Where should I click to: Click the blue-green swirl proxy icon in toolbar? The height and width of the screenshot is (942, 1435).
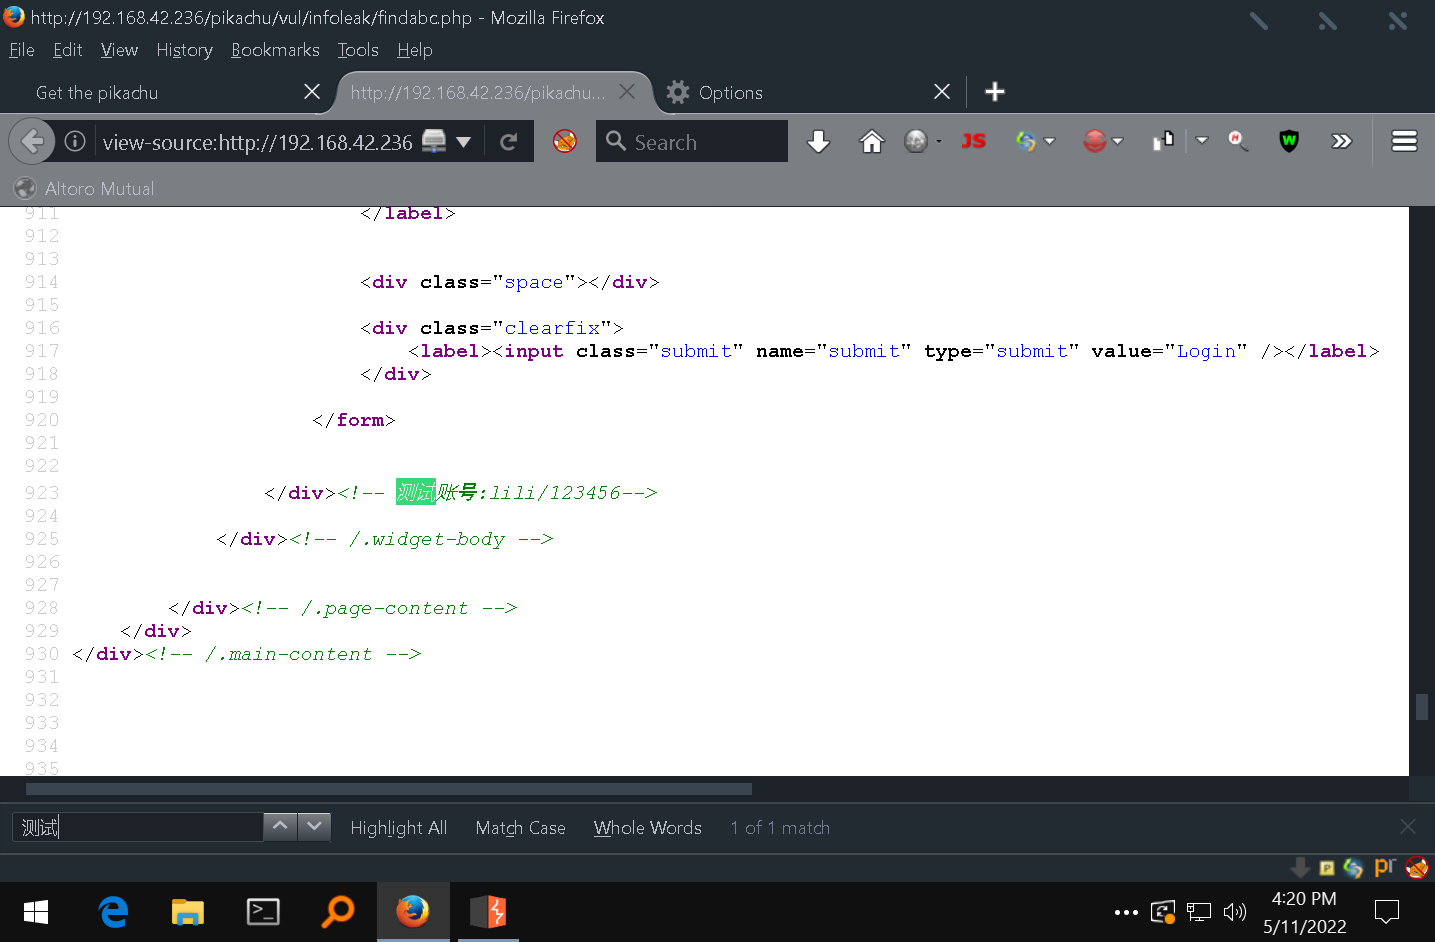1026,142
